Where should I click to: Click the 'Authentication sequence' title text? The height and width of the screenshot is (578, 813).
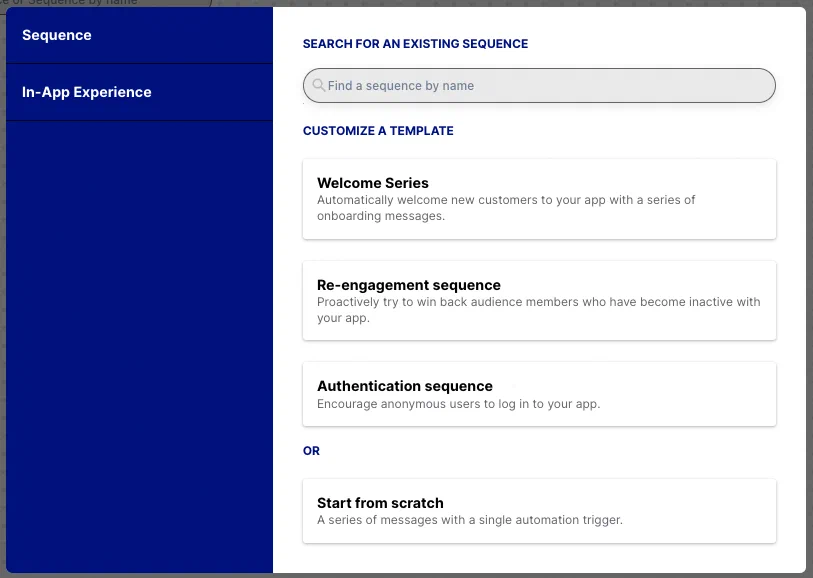pyautogui.click(x=405, y=386)
